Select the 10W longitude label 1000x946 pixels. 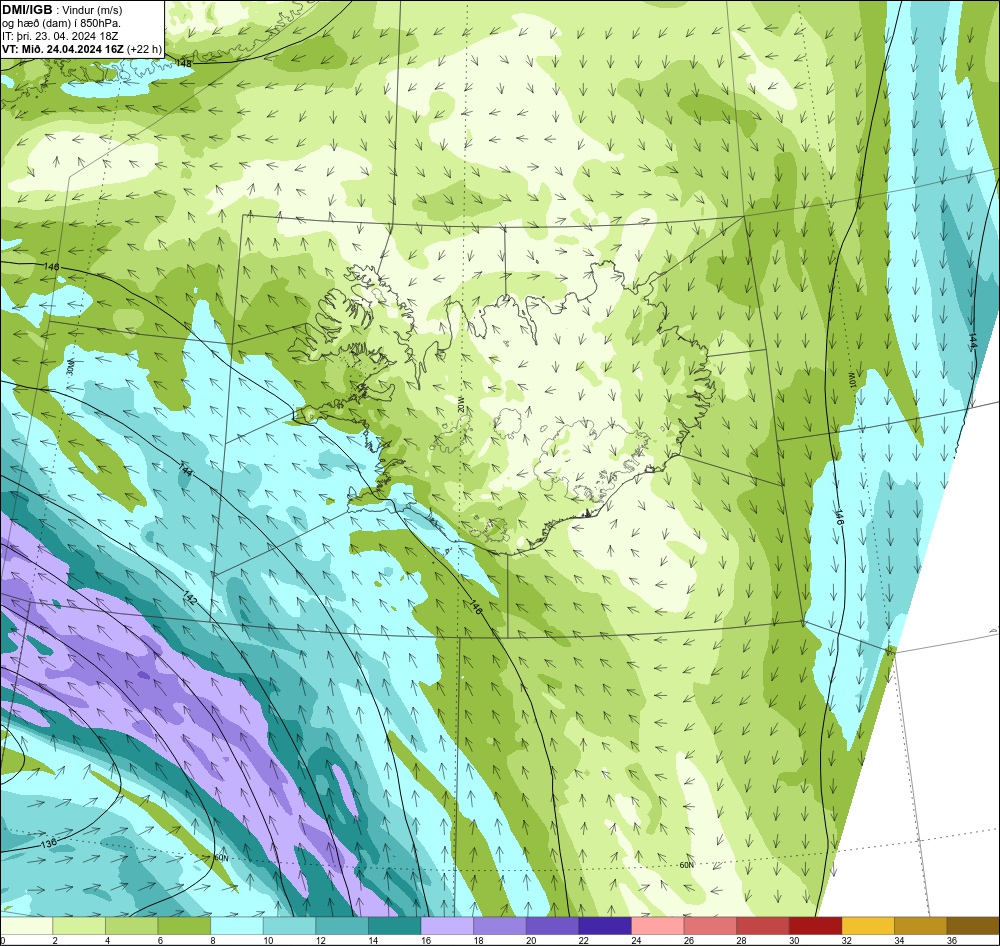[x=851, y=380]
